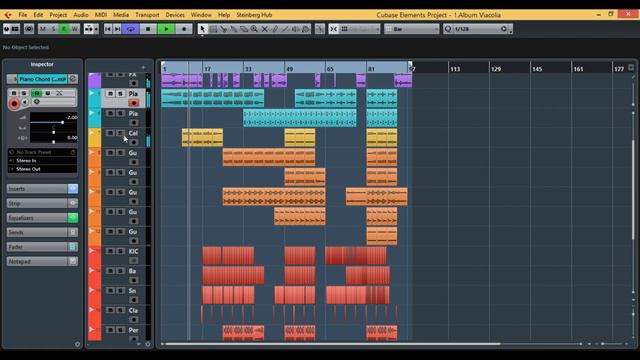Toggle Snap on/off button
640x360 pixels.
[x=333, y=29]
